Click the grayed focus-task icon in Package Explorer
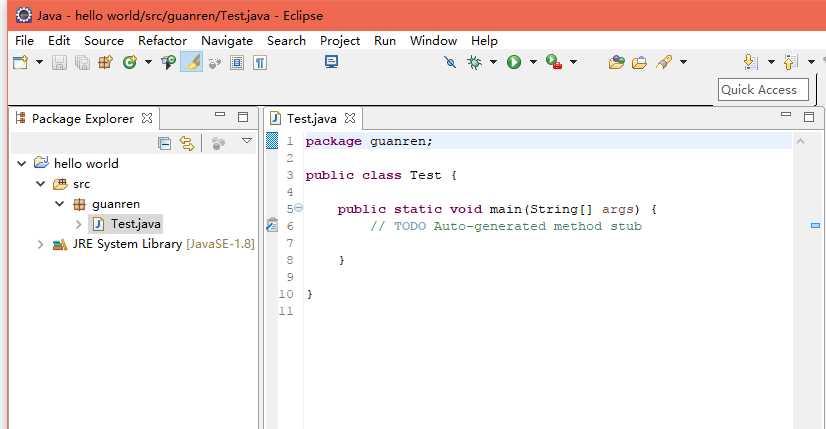 218,143
